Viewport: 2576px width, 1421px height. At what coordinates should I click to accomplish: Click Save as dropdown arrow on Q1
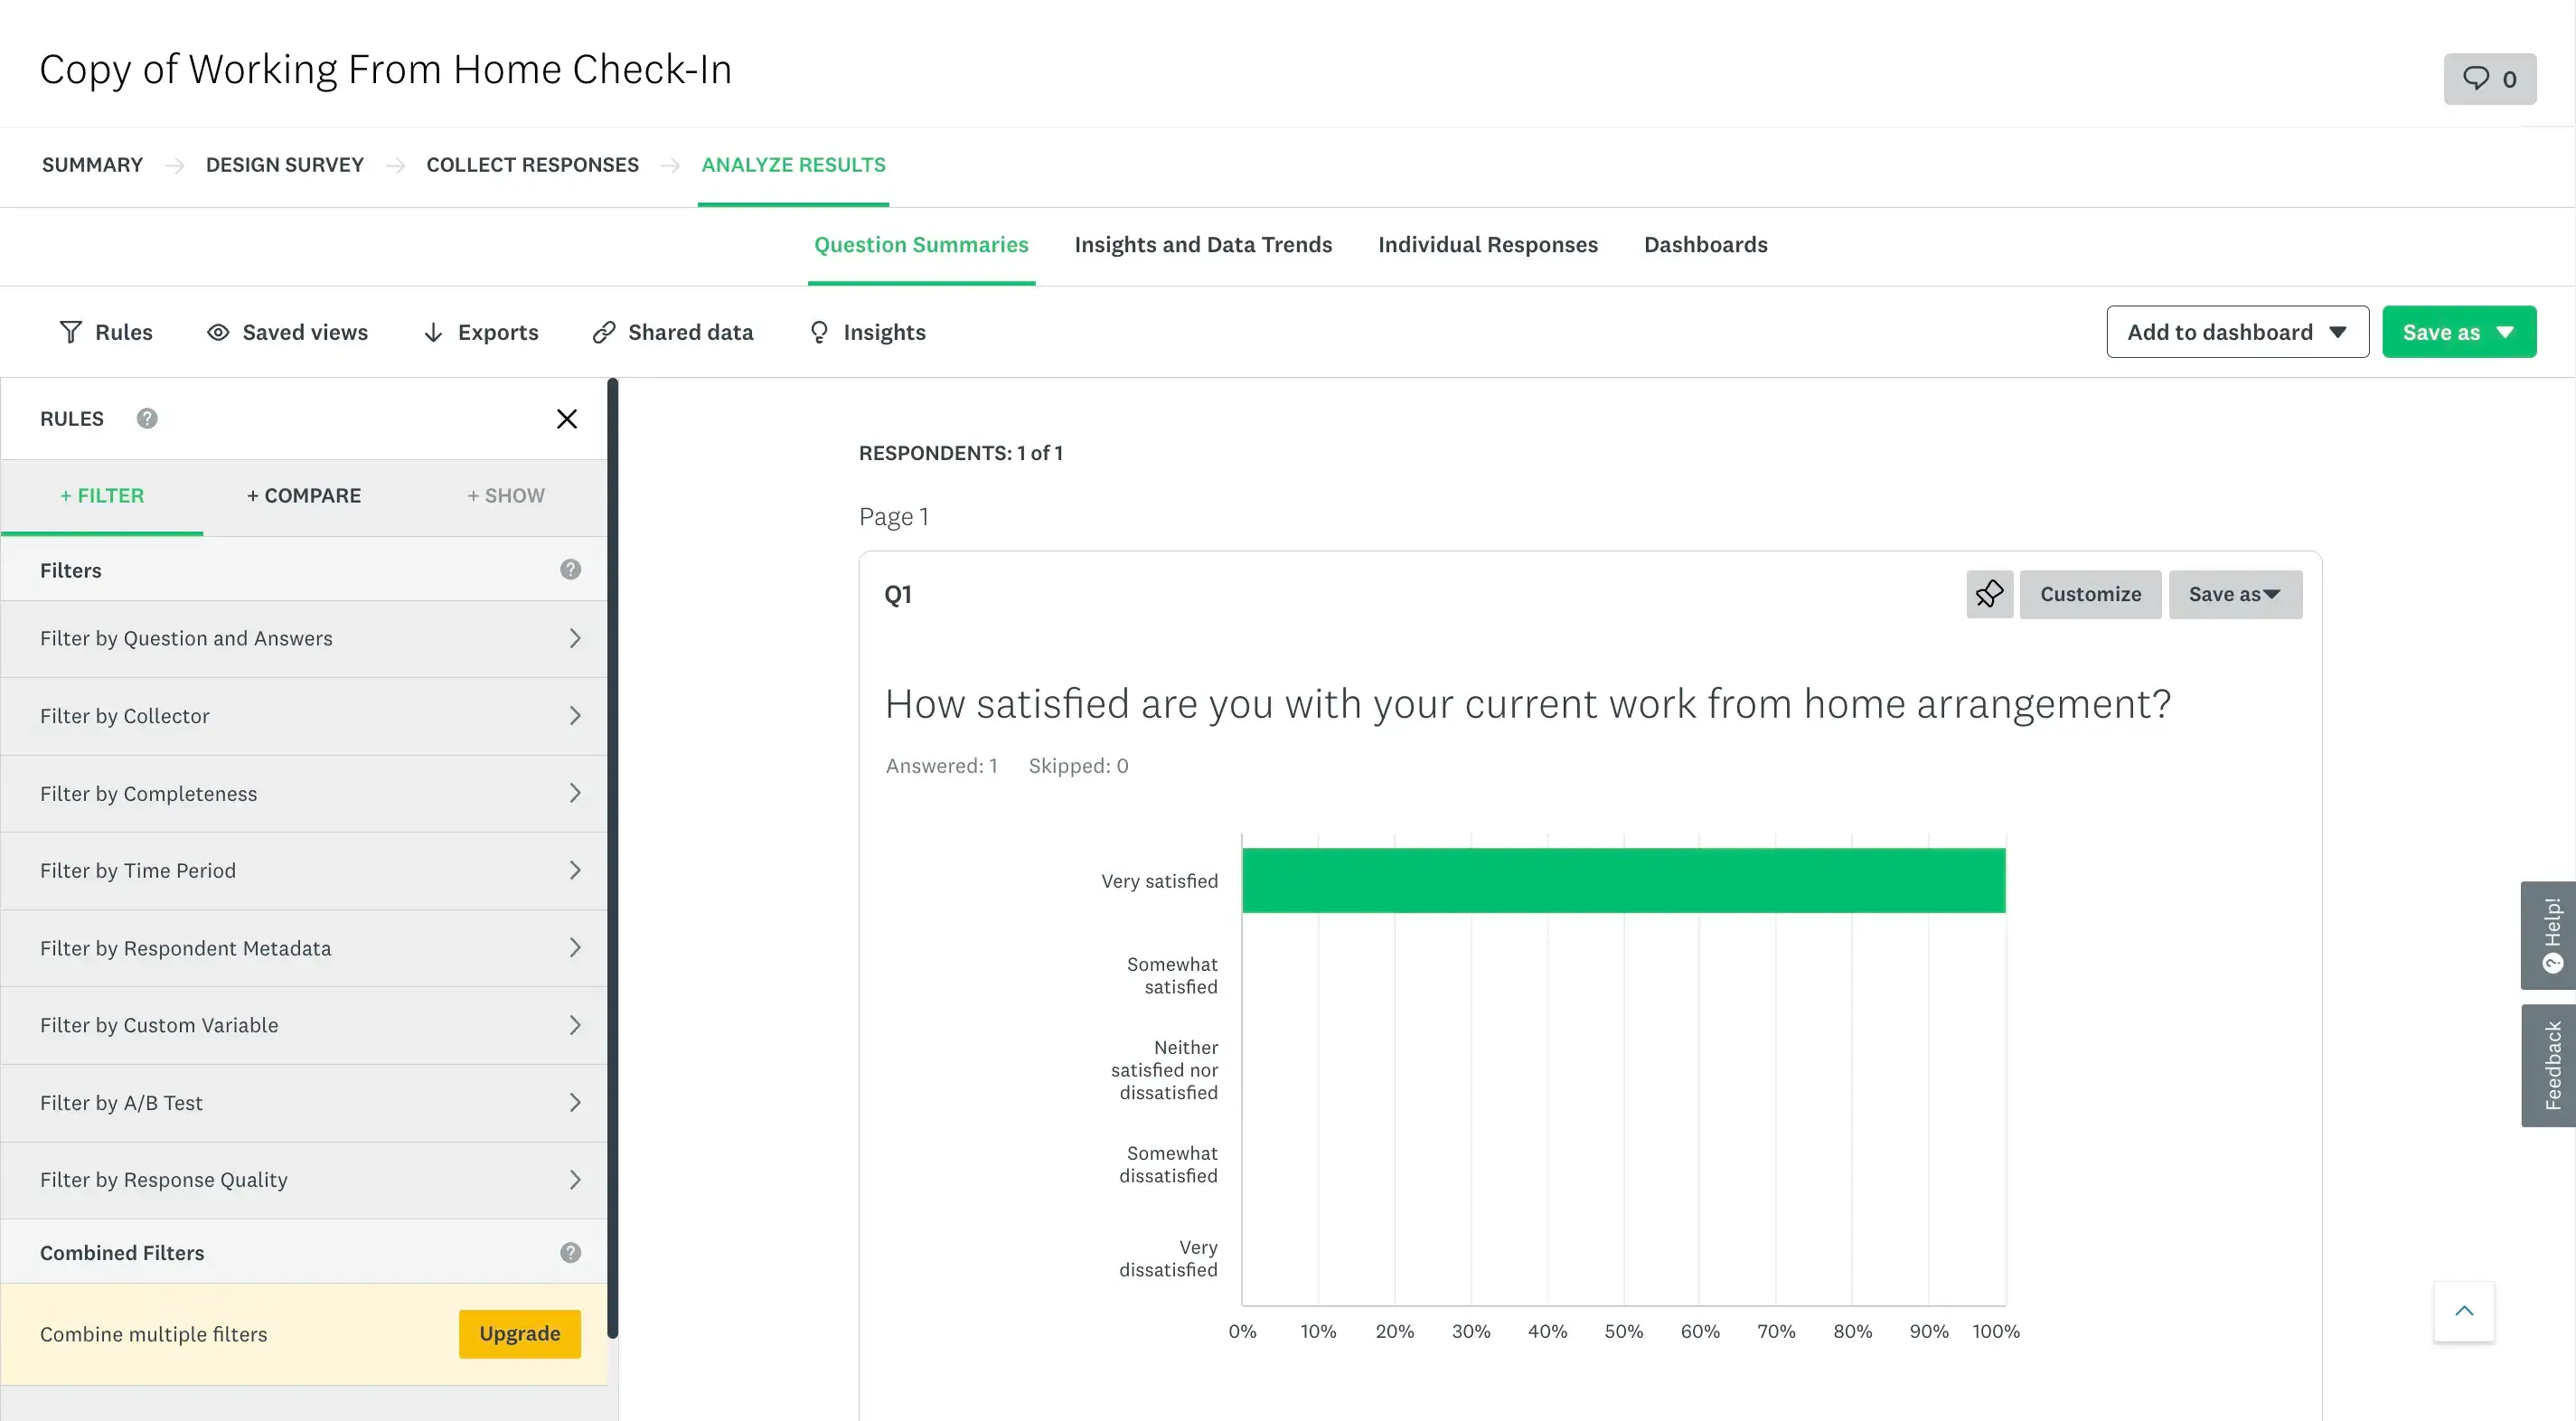click(2273, 593)
